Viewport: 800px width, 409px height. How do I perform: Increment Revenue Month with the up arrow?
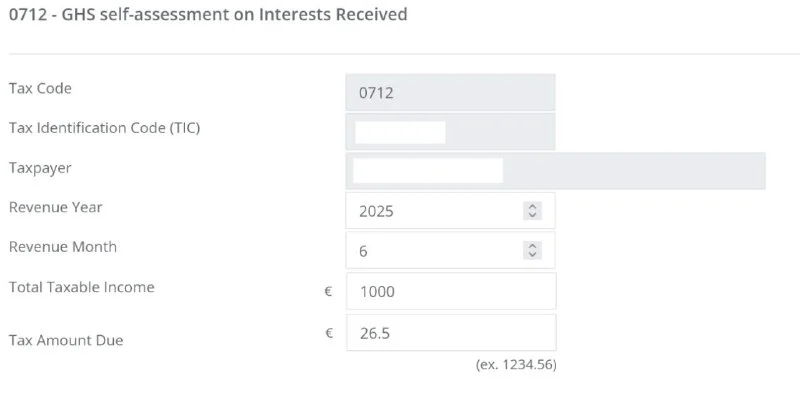(x=532, y=247)
